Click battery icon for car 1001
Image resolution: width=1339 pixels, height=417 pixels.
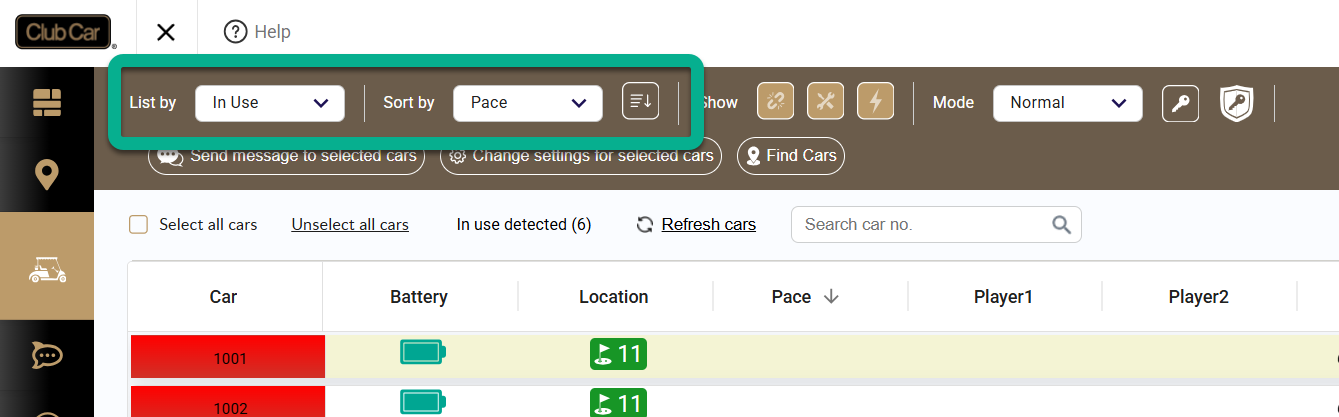(x=423, y=352)
